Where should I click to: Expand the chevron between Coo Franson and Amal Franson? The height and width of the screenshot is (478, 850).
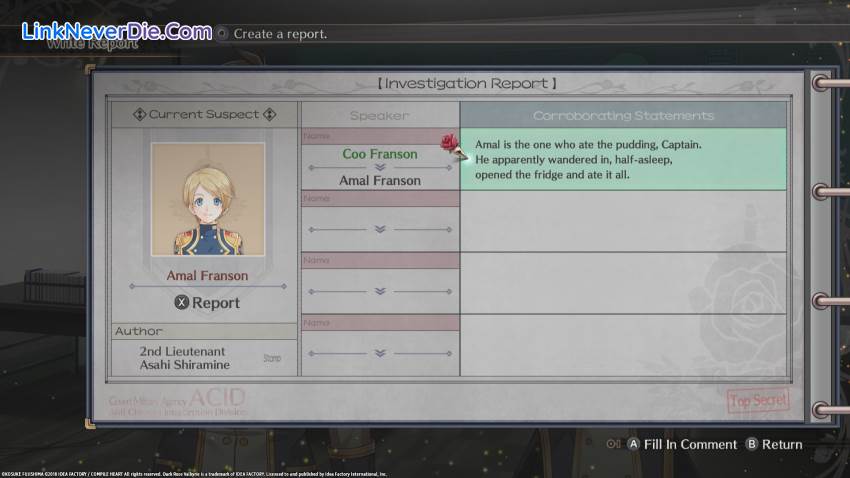[x=380, y=167]
